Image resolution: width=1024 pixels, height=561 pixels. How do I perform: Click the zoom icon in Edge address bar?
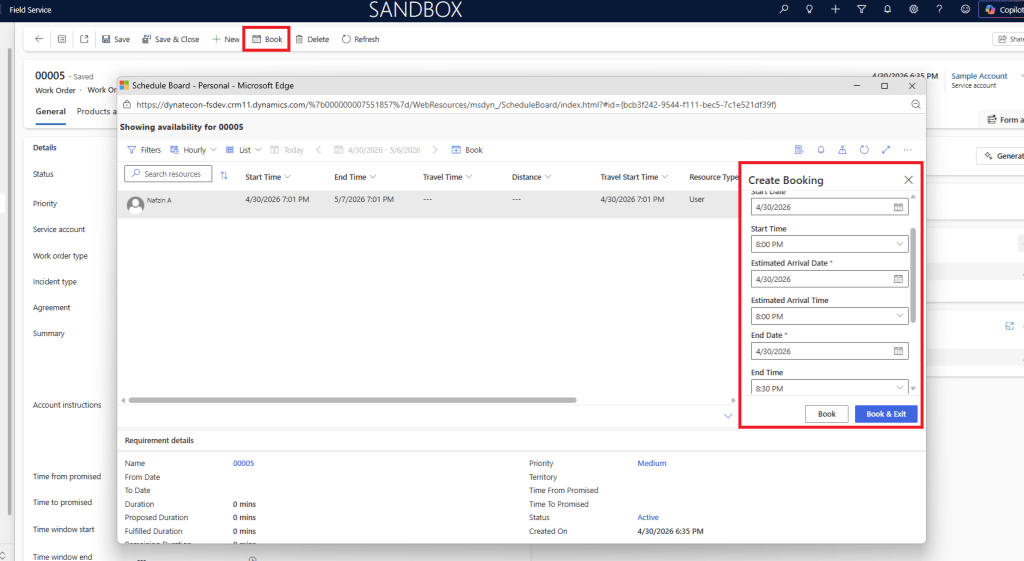916,104
